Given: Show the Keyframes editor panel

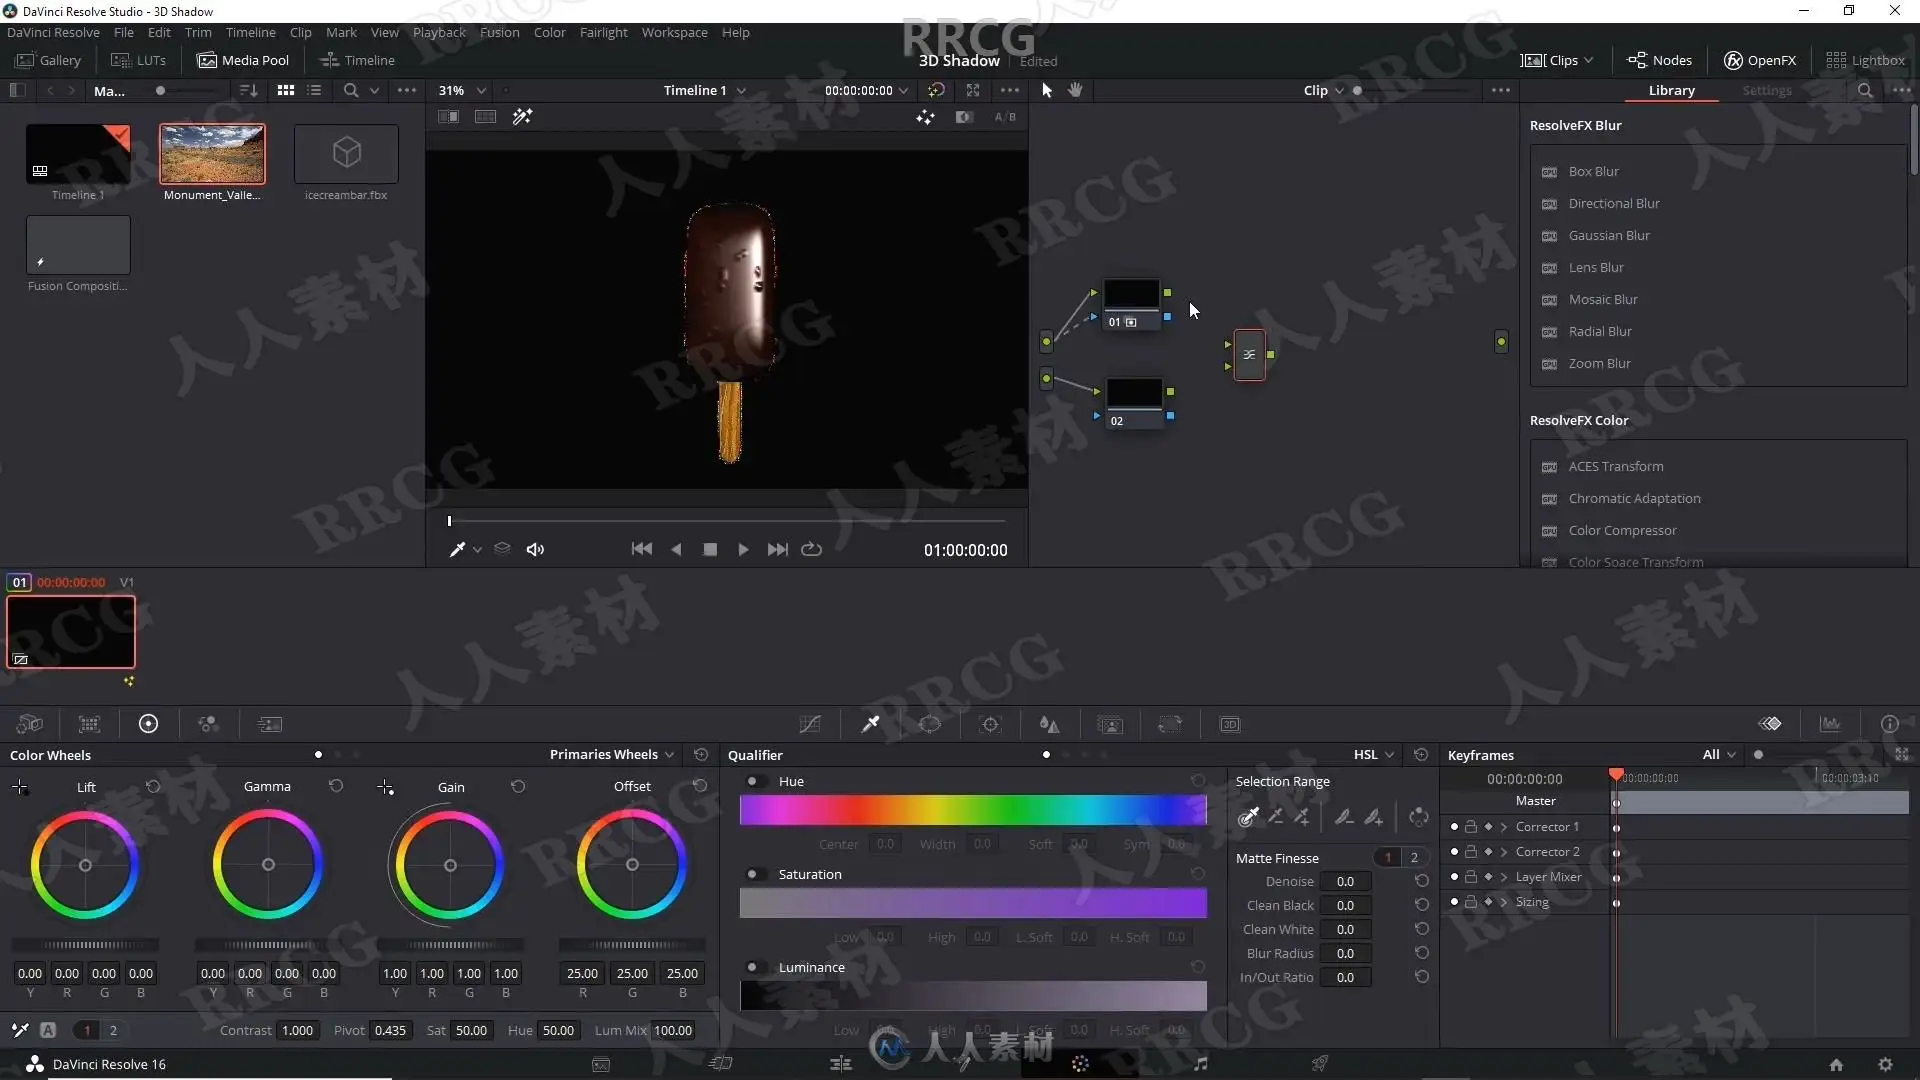Looking at the screenshot, I should pyautogui.click(x=1770, y=724).
